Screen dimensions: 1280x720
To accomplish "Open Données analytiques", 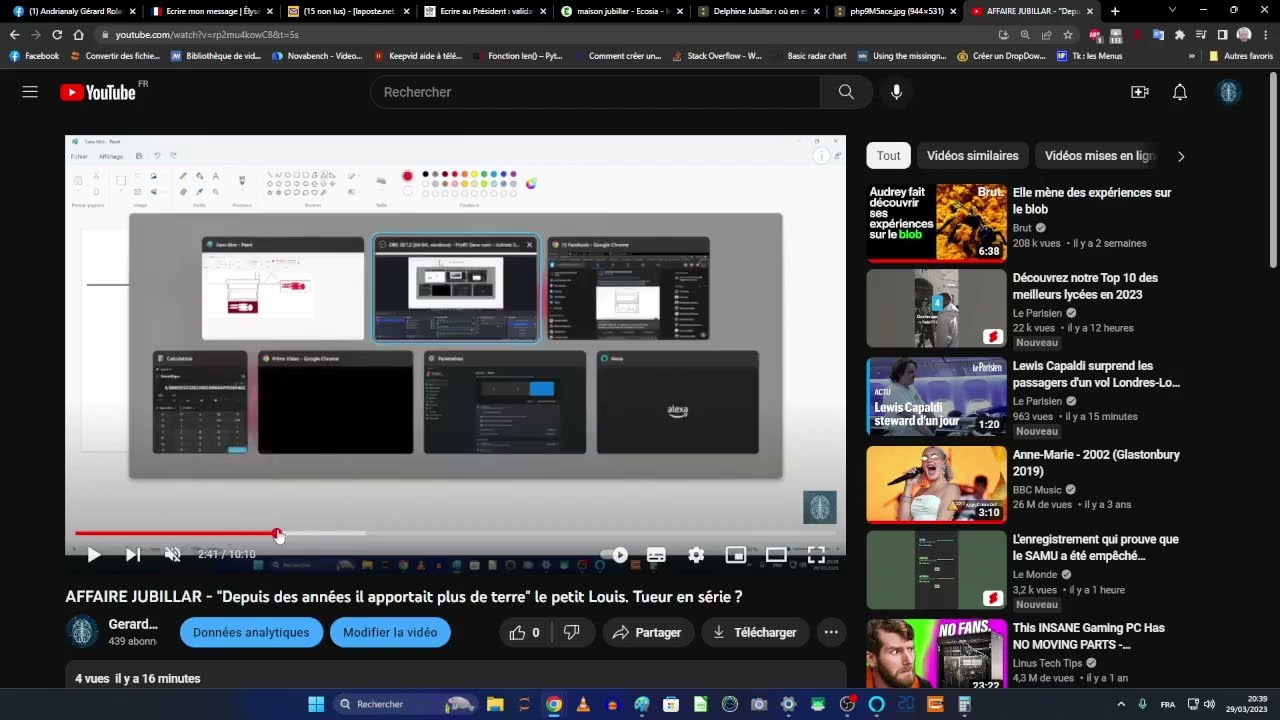I will [251, 632].
